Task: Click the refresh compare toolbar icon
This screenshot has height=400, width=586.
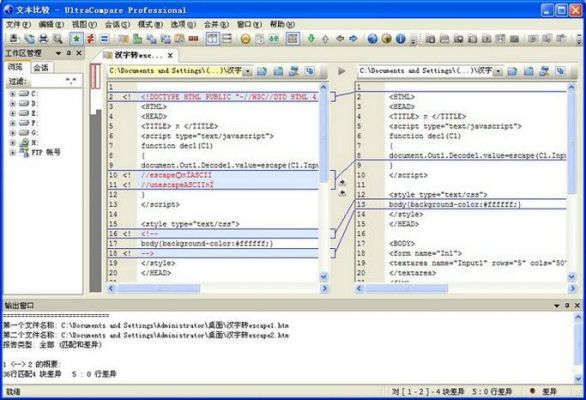Action: (x=29, y=39)
